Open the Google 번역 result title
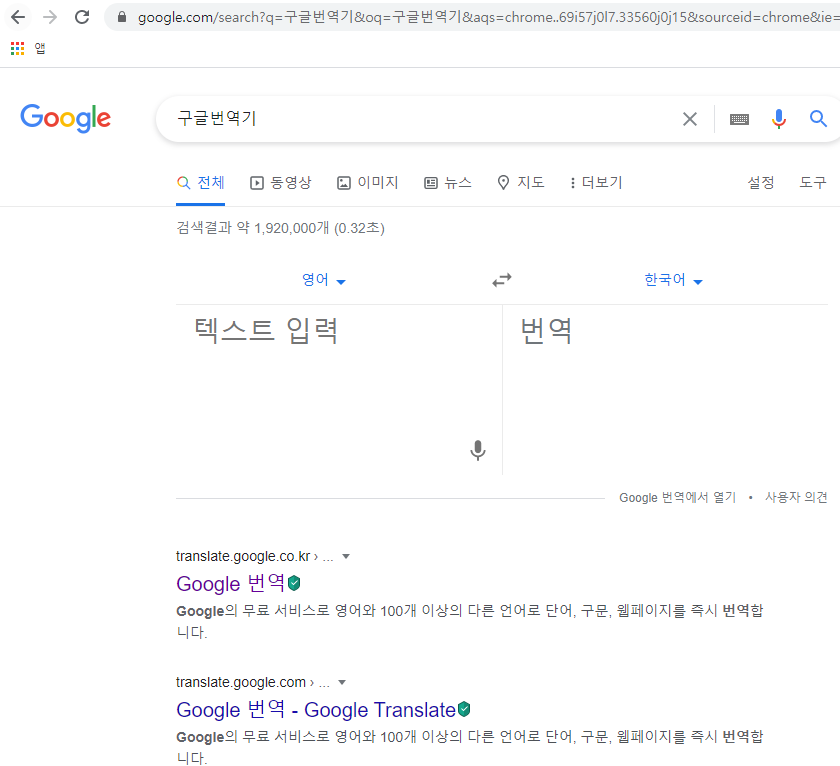The width and height of the screenshot is (840, 766). (230, 583)
